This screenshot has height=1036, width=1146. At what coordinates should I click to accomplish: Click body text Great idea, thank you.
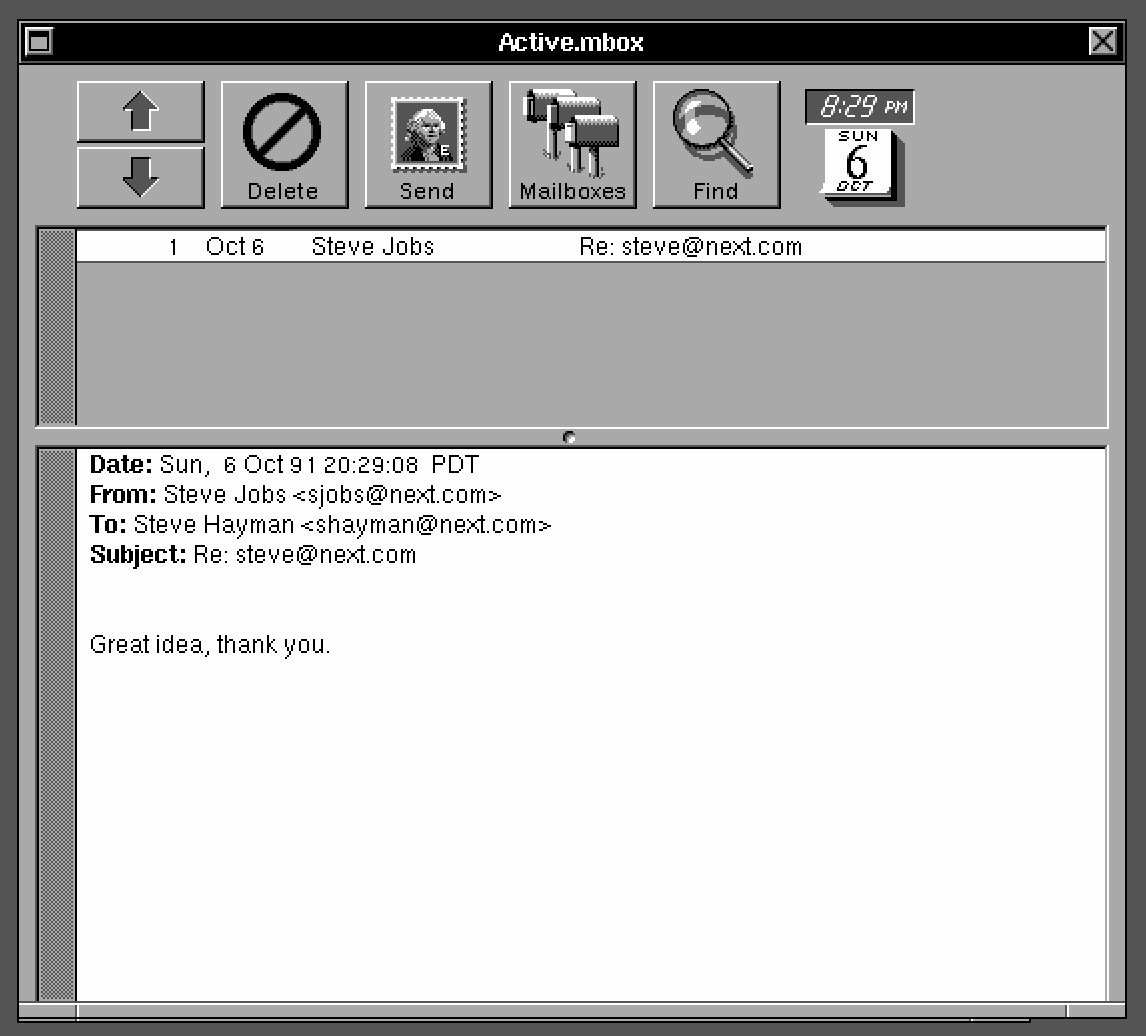[x=210, y=645]
